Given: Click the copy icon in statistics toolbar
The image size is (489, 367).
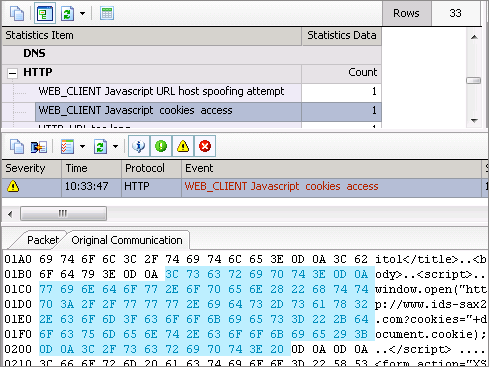Looking at the screenshot, I should point(17,13).
